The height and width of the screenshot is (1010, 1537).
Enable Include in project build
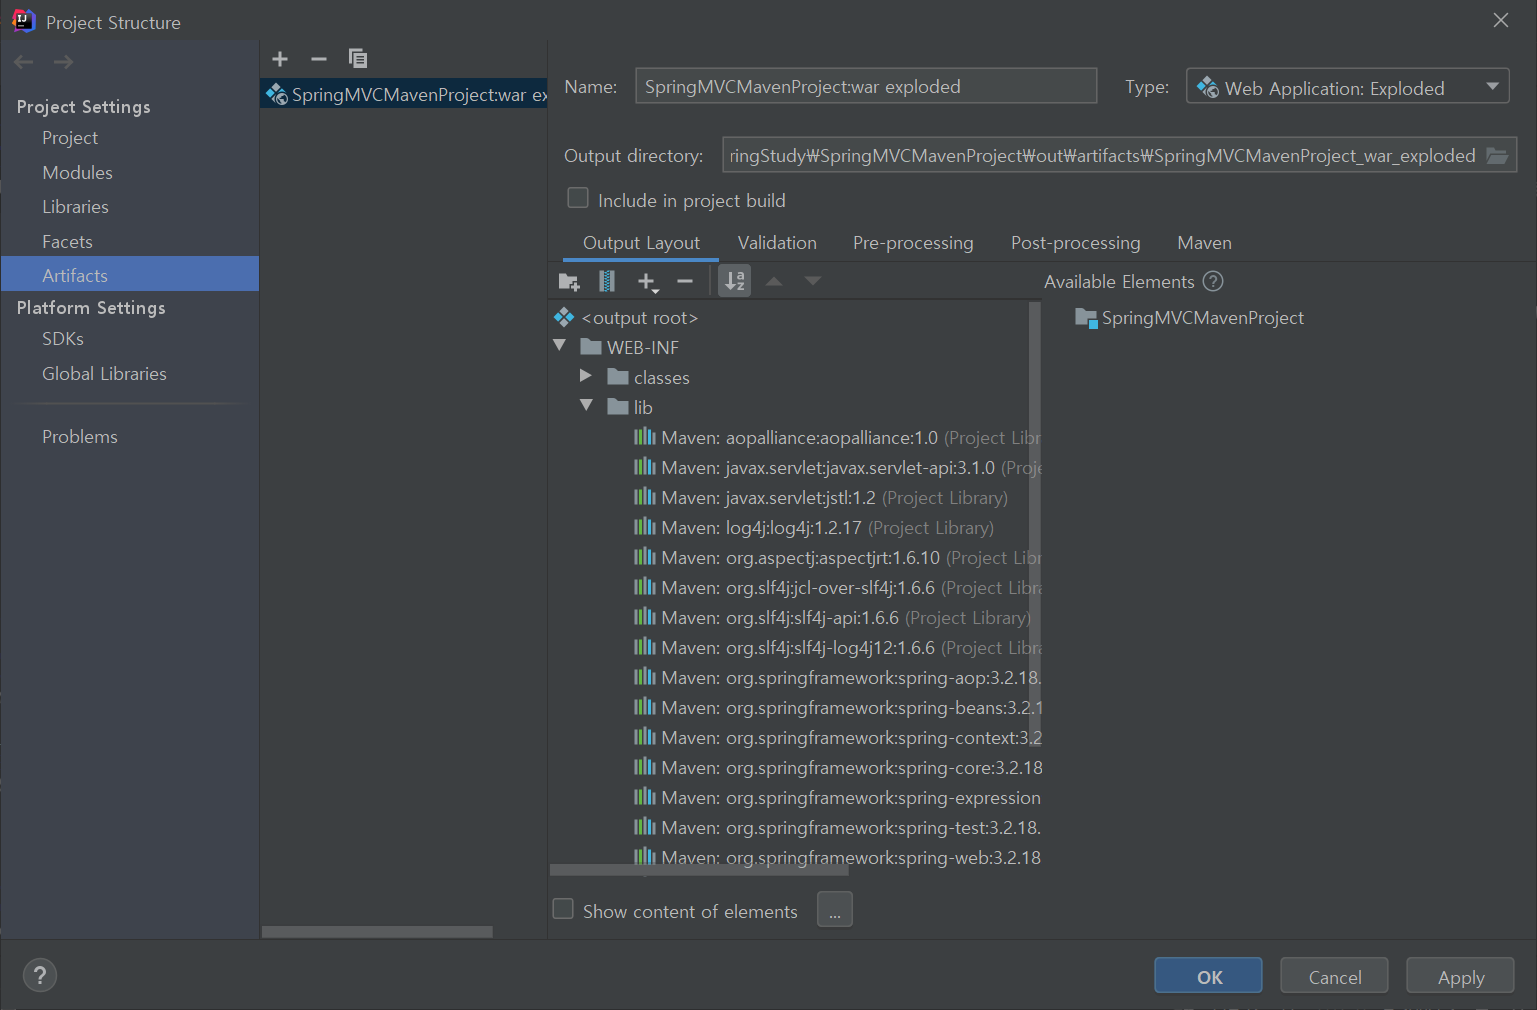click(x=578, y=198)
